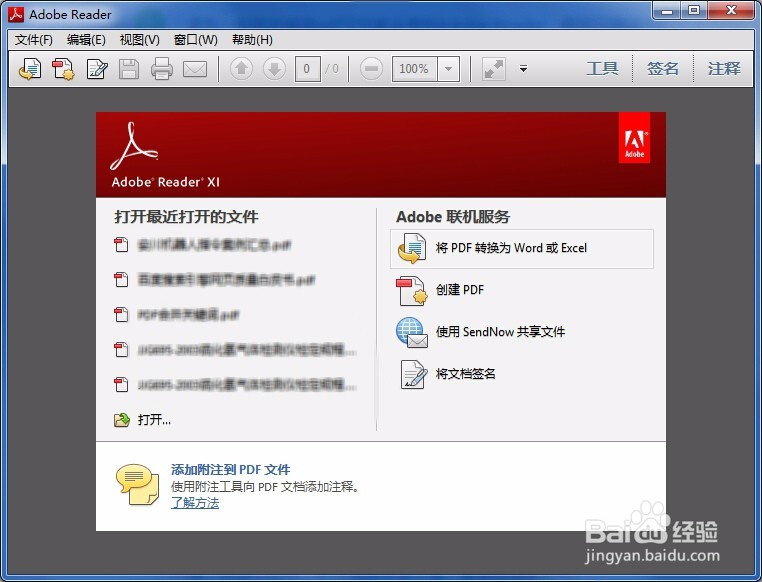Open the zoom level dropdown arrow
Screen dimensions: 762x582
tap(449, 69)
